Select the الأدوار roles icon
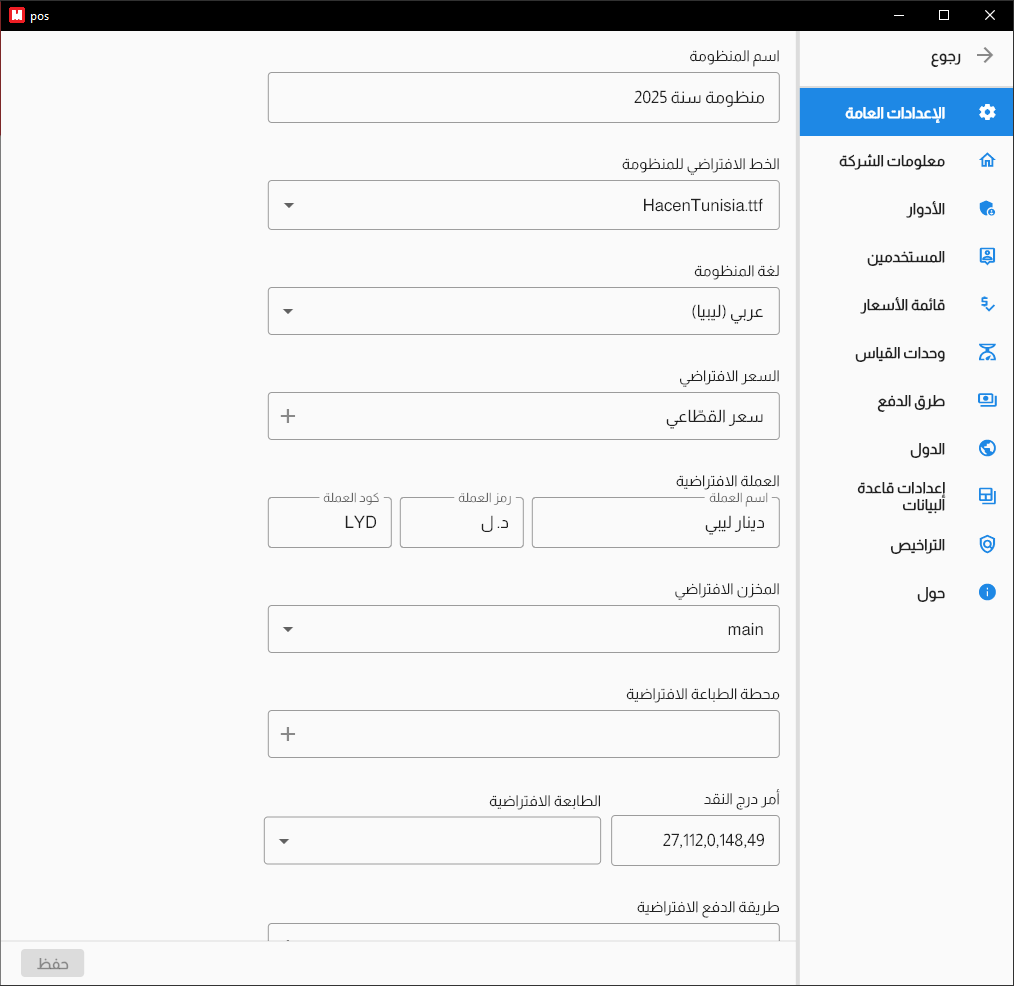Viewport: 1014px width, 986px height. [987, 208]
